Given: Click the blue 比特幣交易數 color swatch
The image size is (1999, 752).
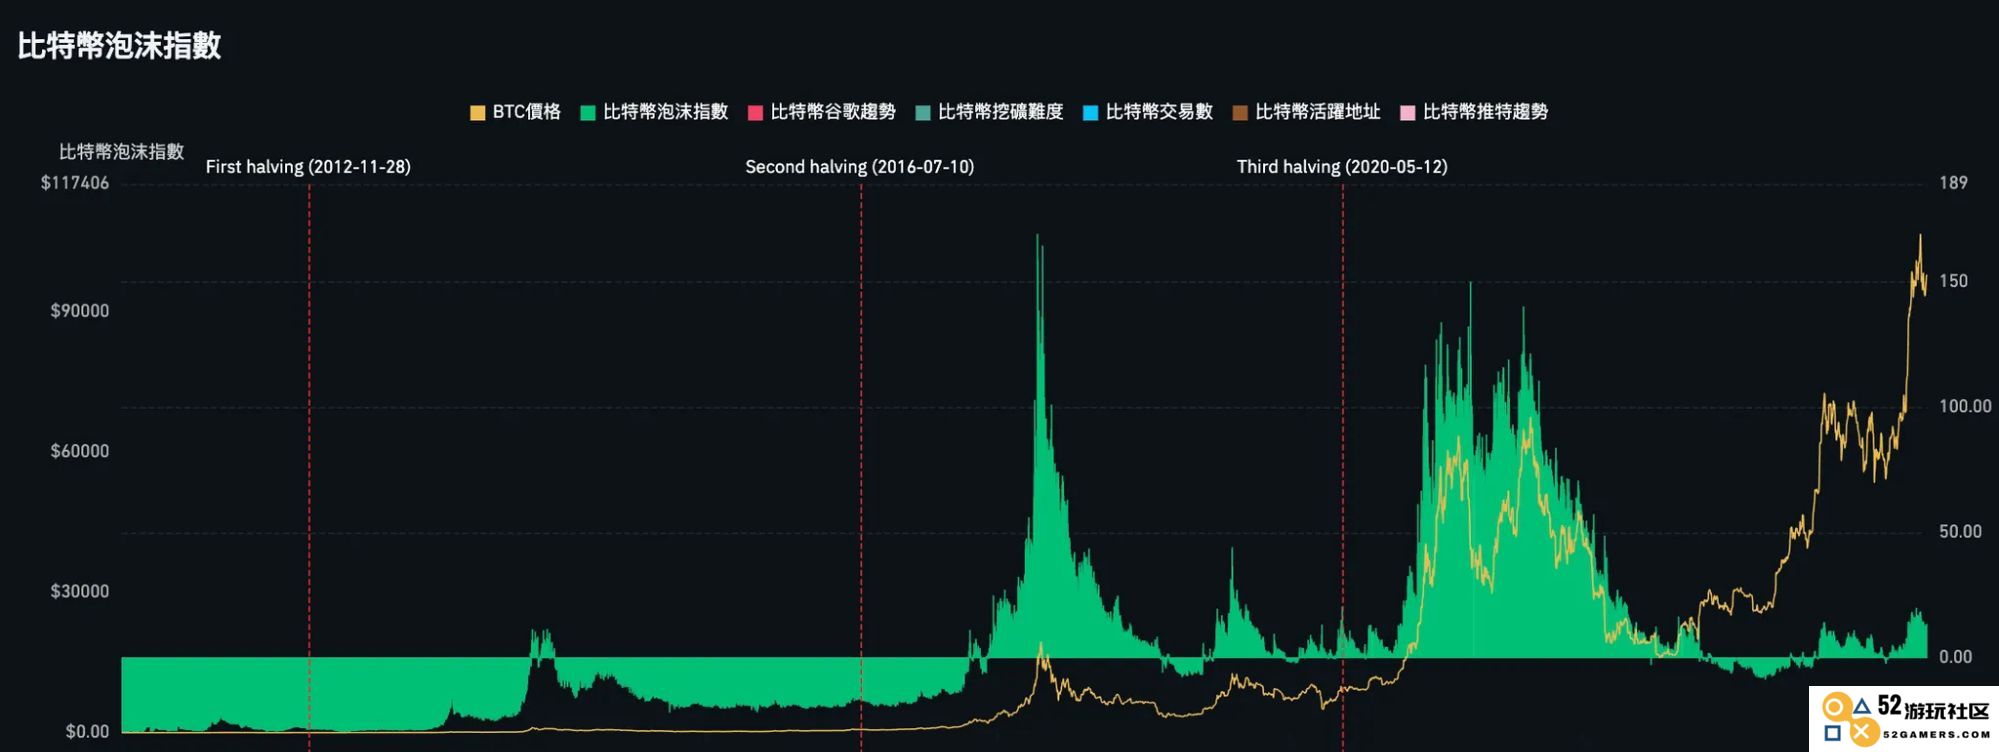Looking at the screenshot, I should [x=1091, y=113].
